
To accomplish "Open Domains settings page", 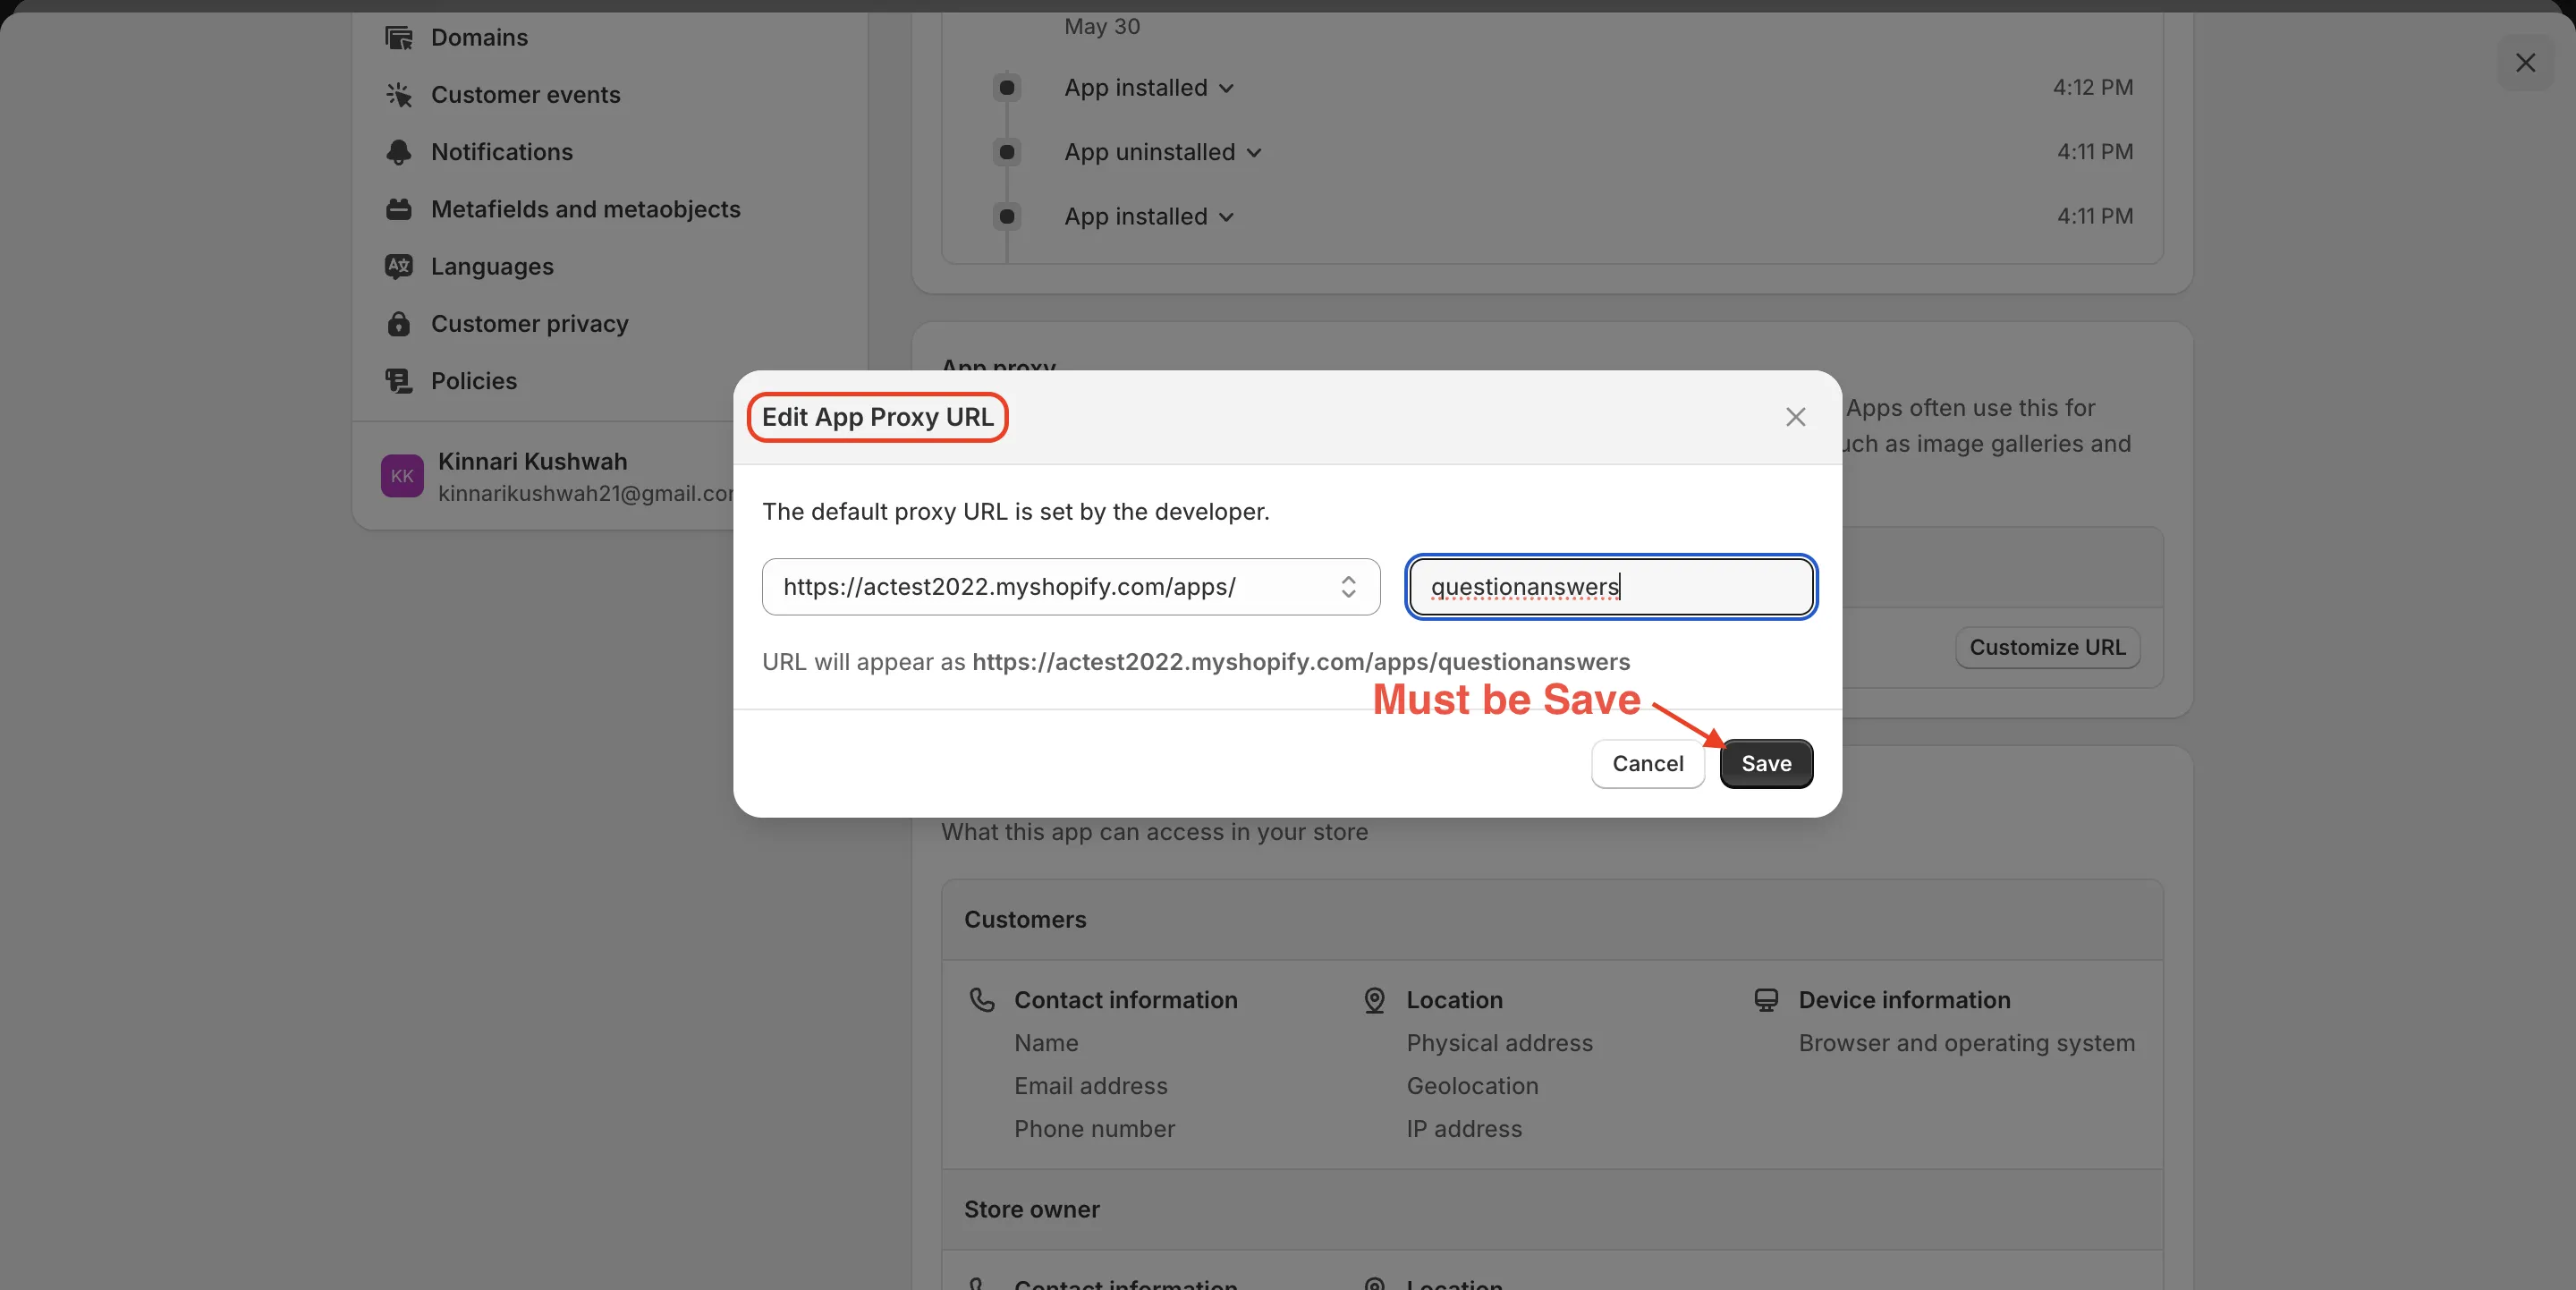I will pyautogui.click(x=479, y=38).
